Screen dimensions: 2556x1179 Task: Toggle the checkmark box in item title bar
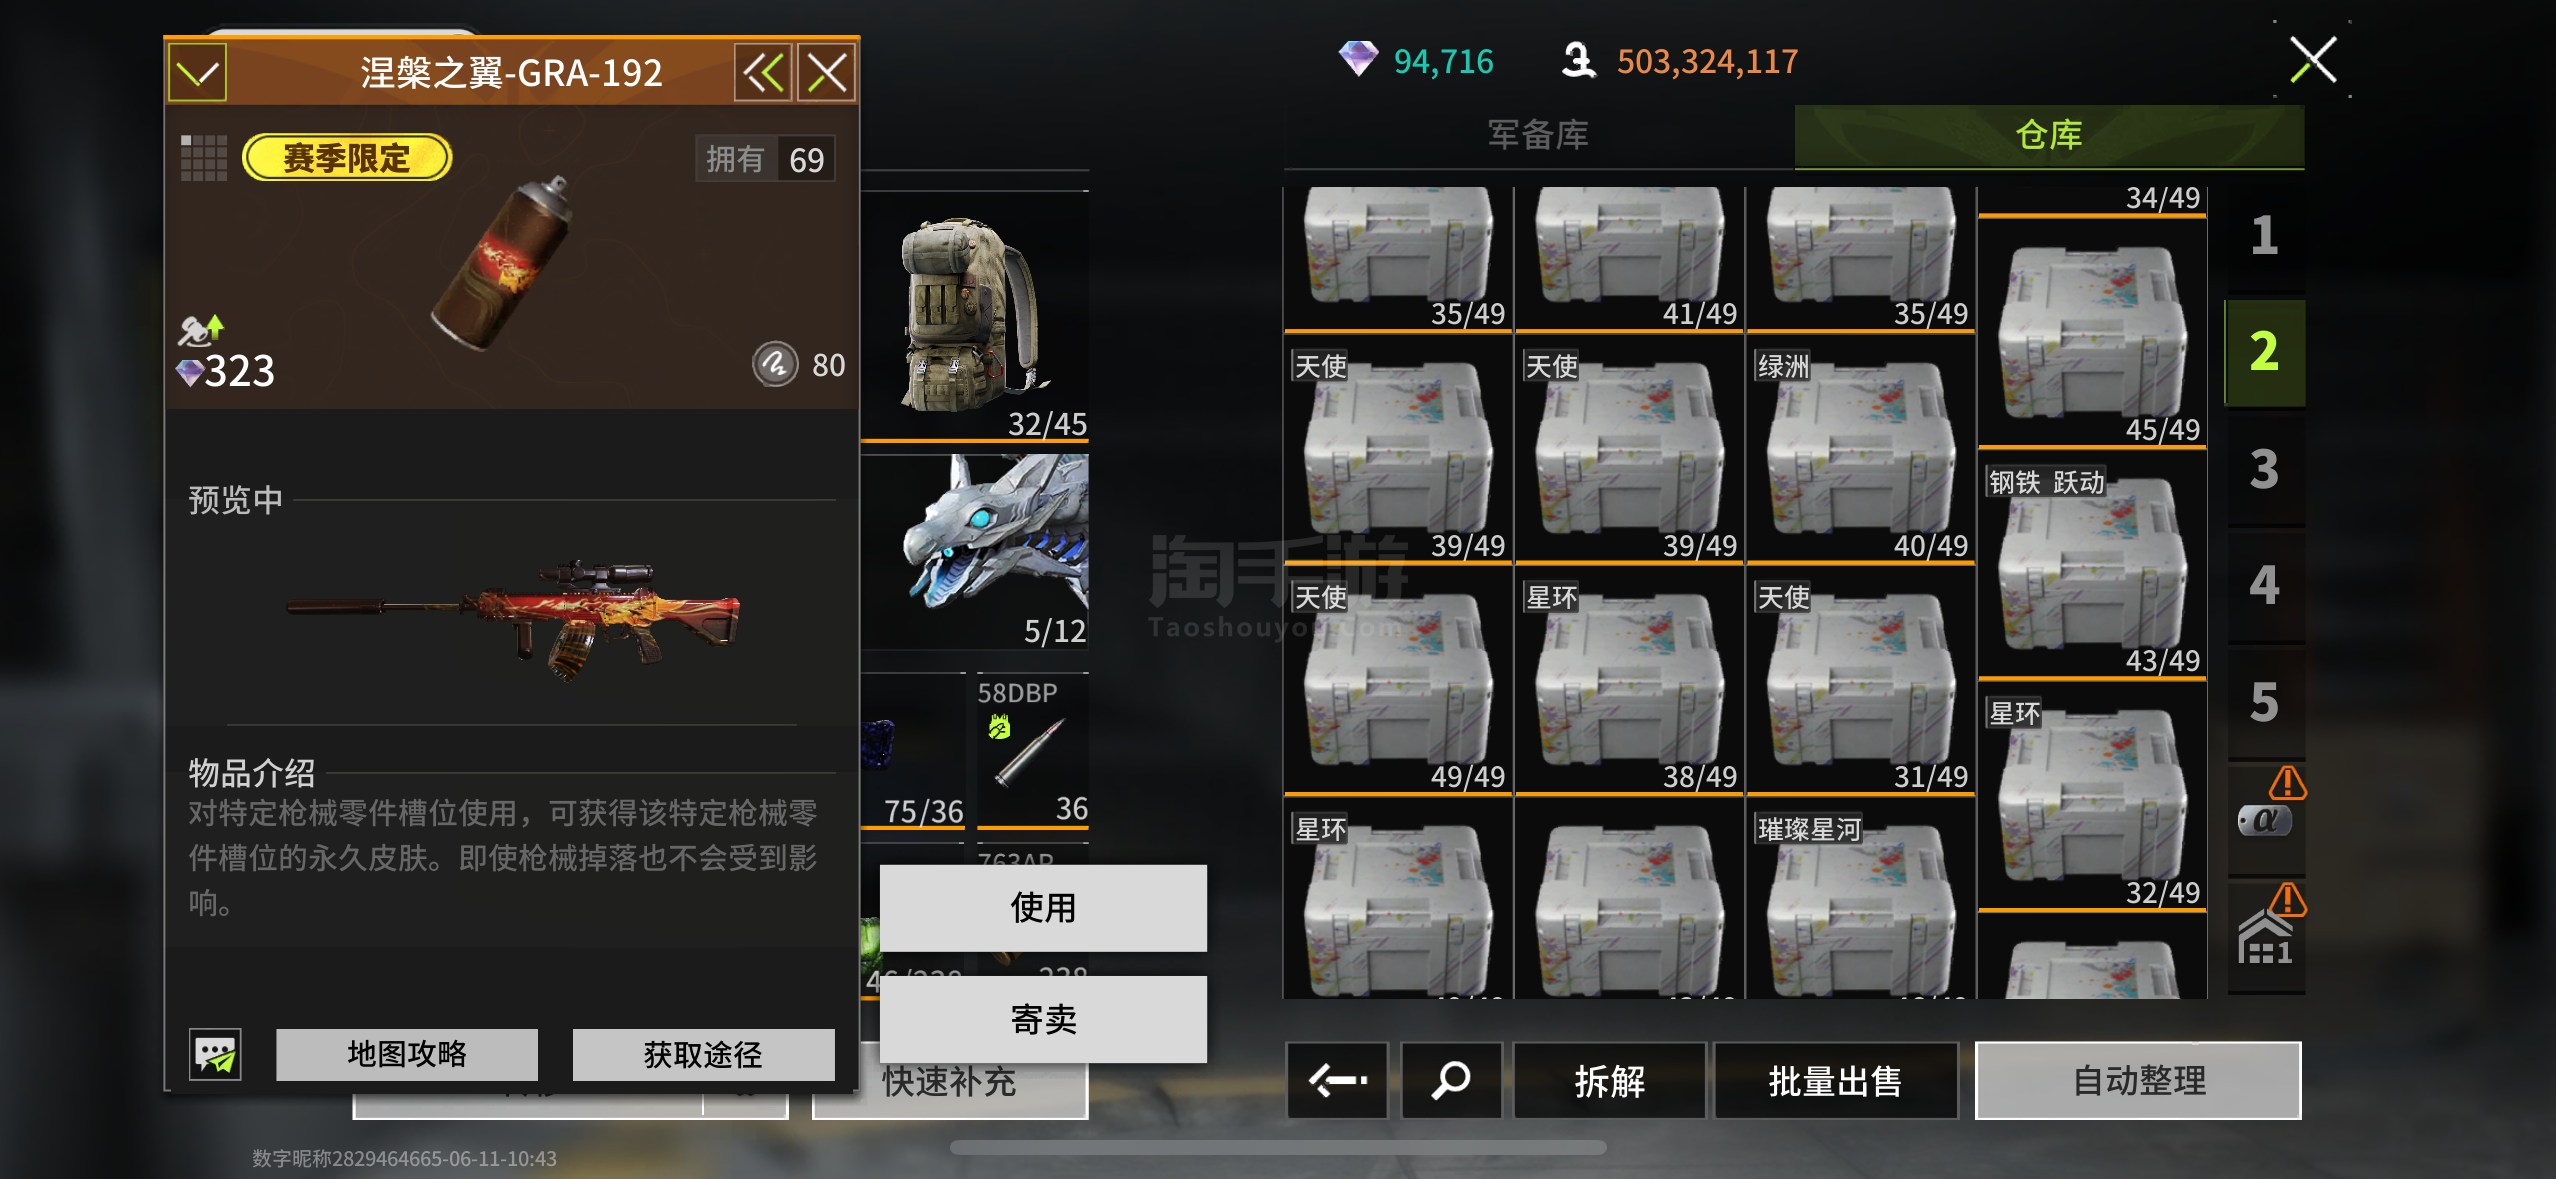[x=197, y=72]
